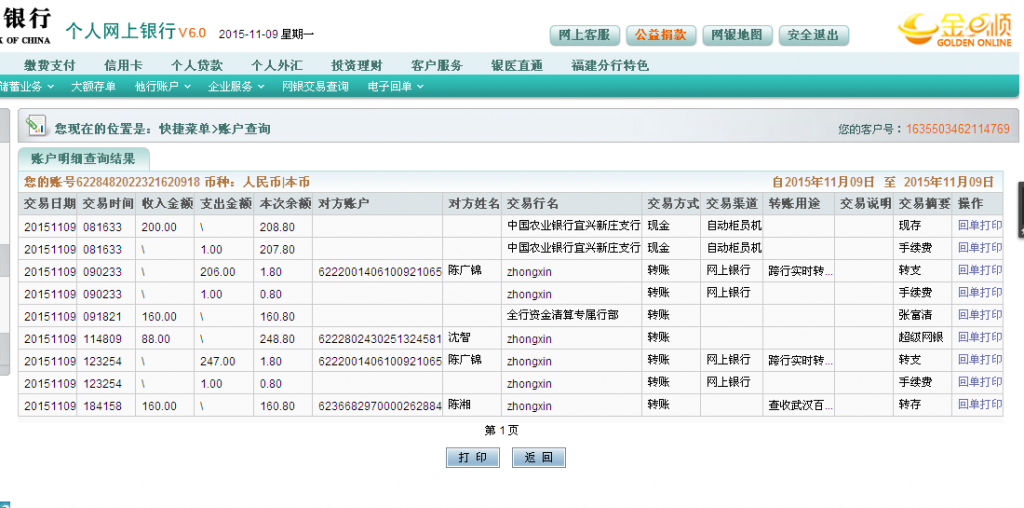Go to the 投资理财 menu
Viewport: 1024px width, 508px height.
click(356, 65)
